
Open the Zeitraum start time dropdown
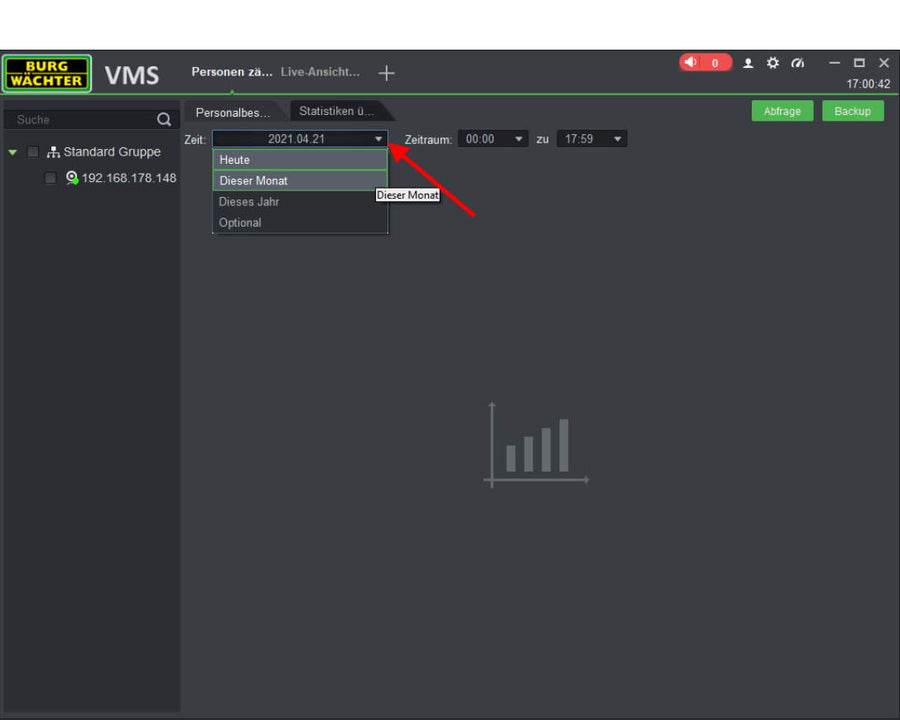click(x=493, y=139)
